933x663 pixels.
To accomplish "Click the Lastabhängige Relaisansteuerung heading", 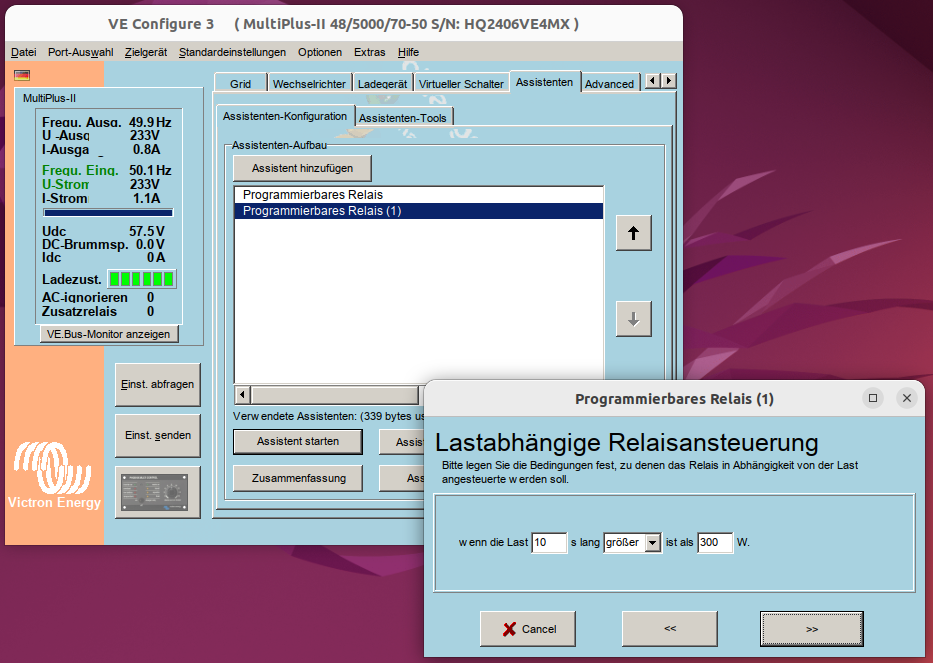I will tap(627, 443).
